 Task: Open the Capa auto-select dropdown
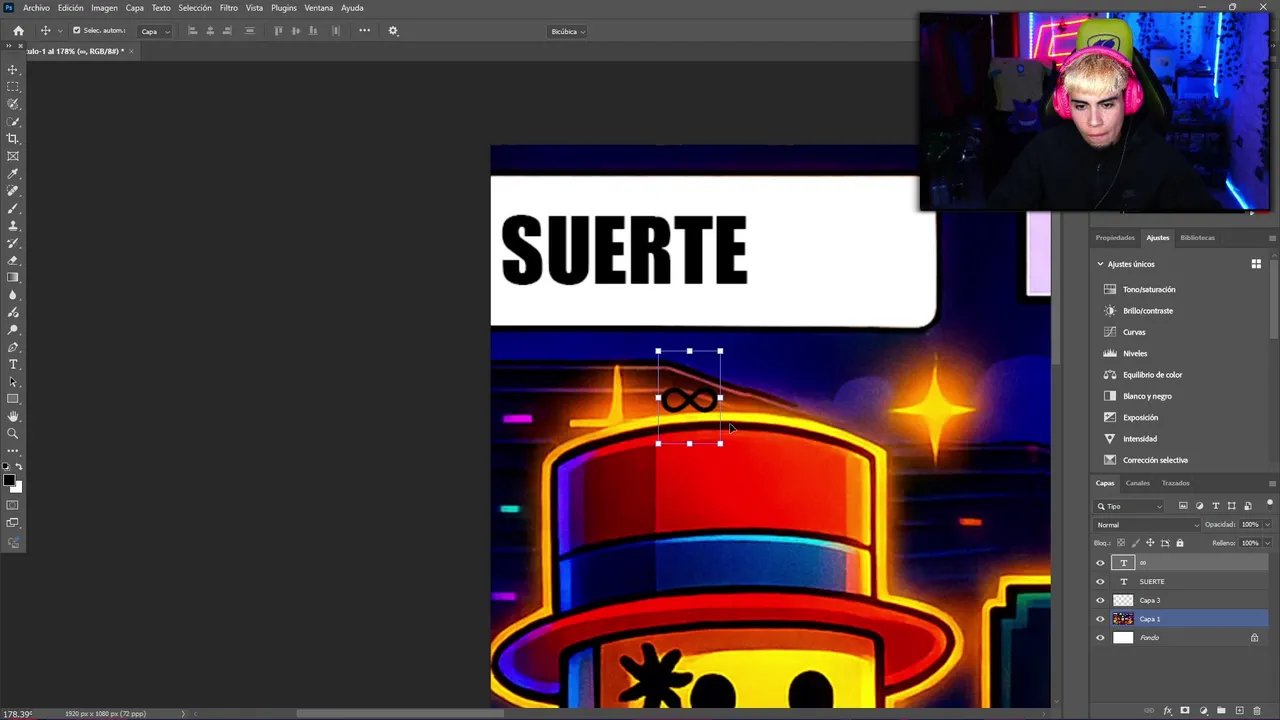[x=155, y=31]
